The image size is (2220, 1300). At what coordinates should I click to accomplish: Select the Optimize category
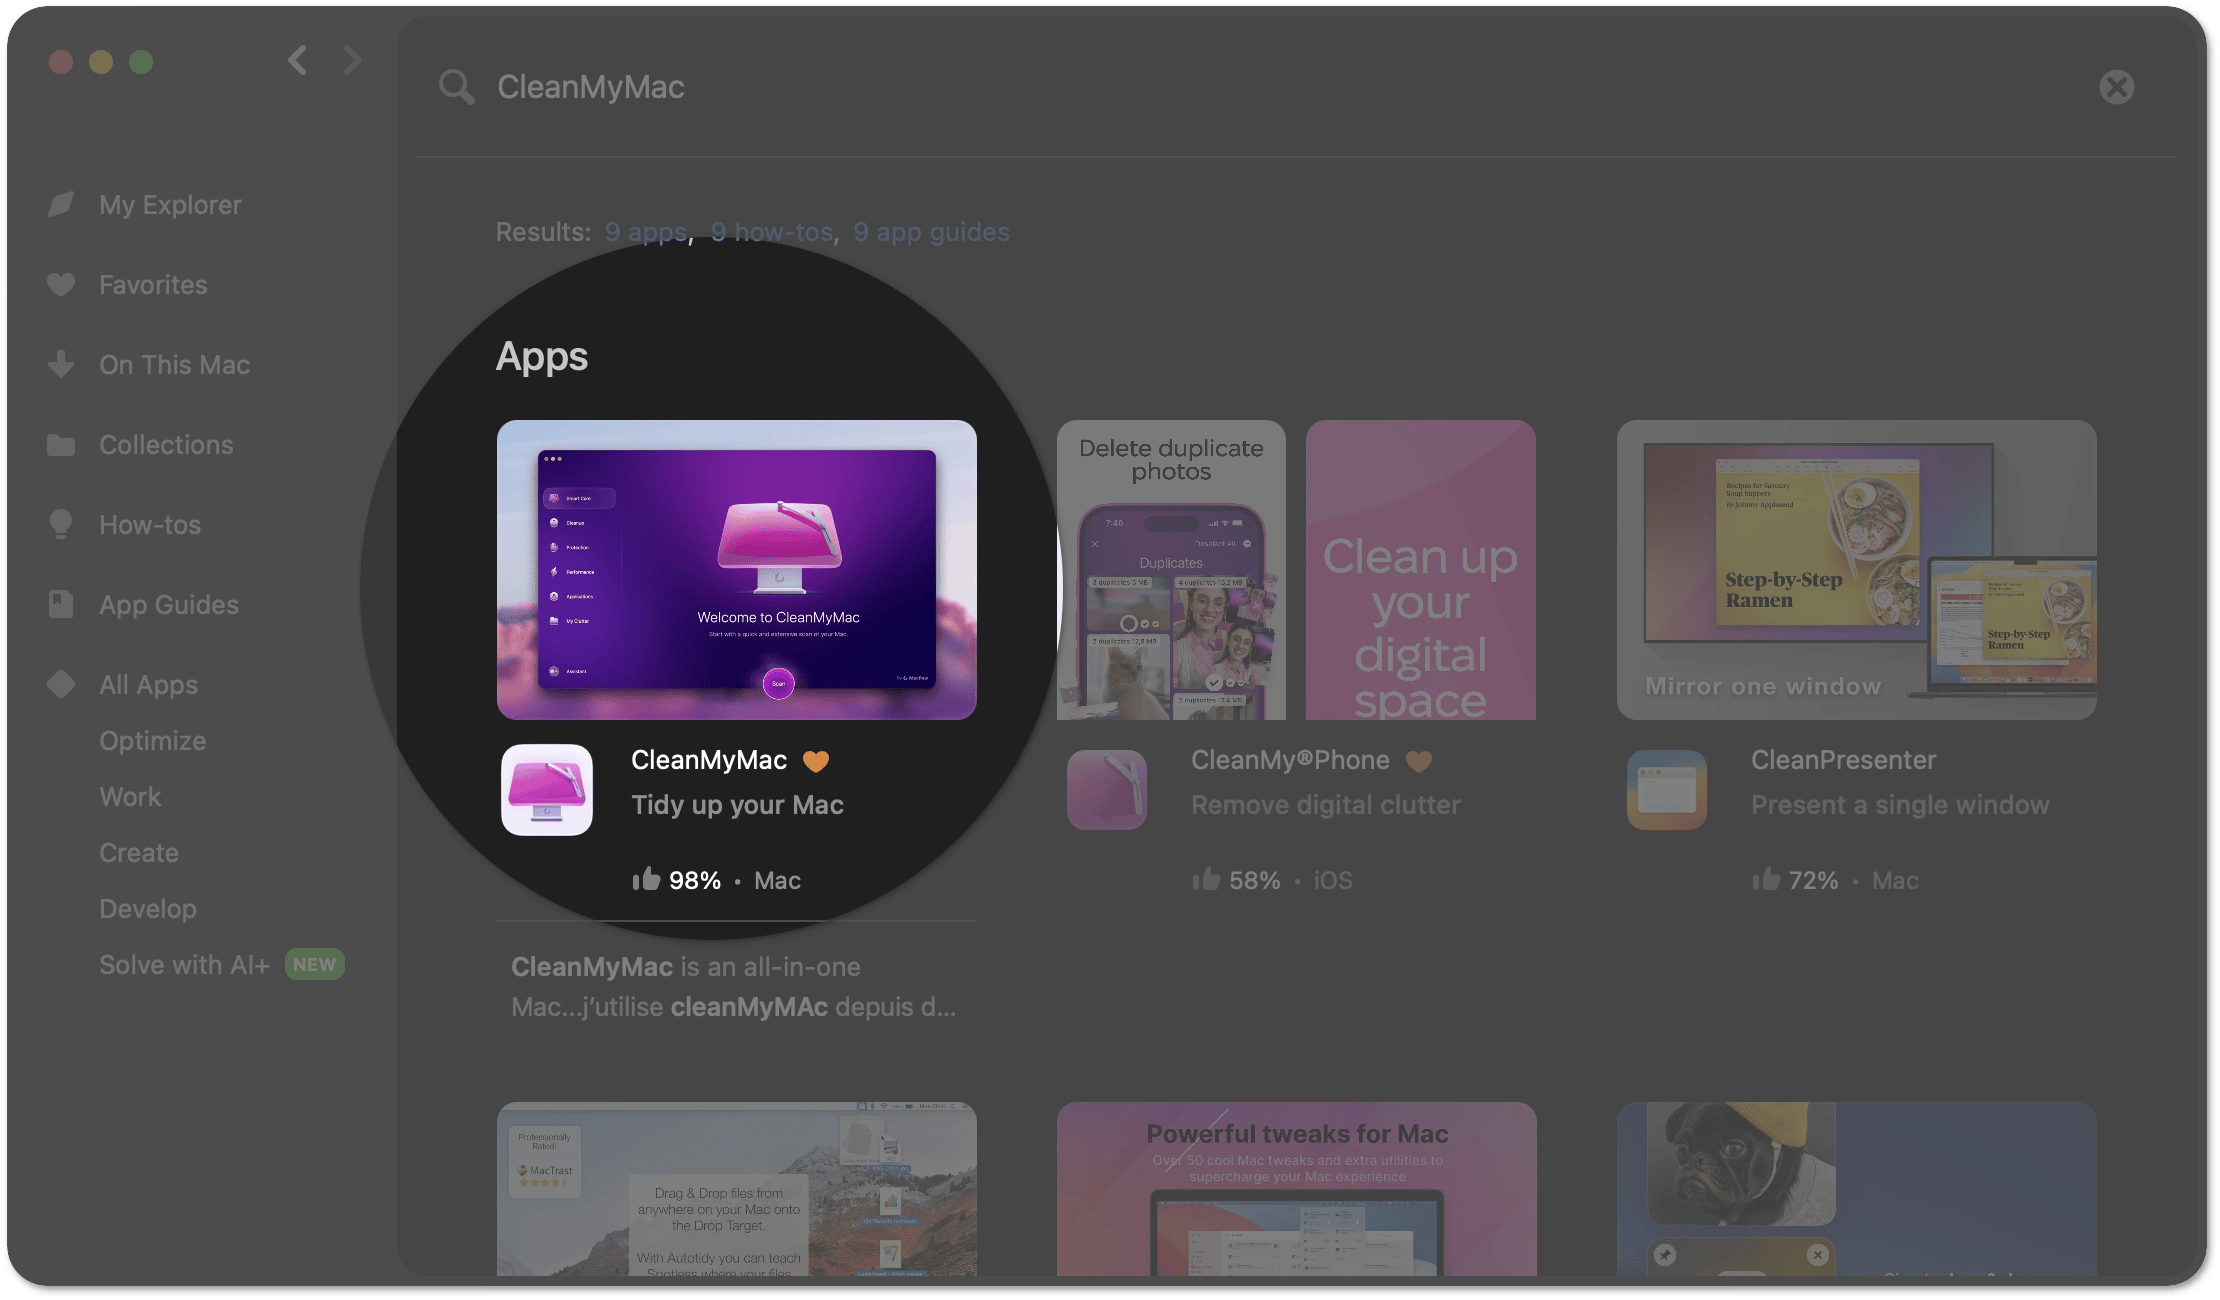153,741
